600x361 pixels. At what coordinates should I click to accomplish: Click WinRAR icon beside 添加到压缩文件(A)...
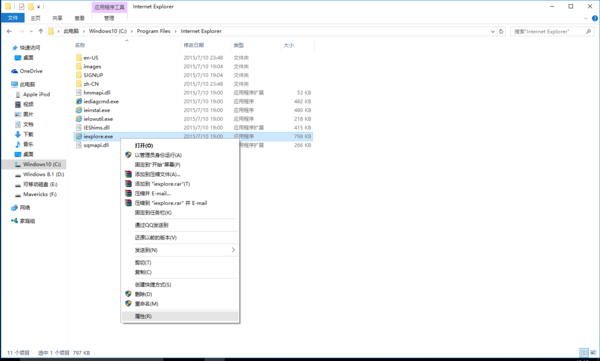[129, 174]
